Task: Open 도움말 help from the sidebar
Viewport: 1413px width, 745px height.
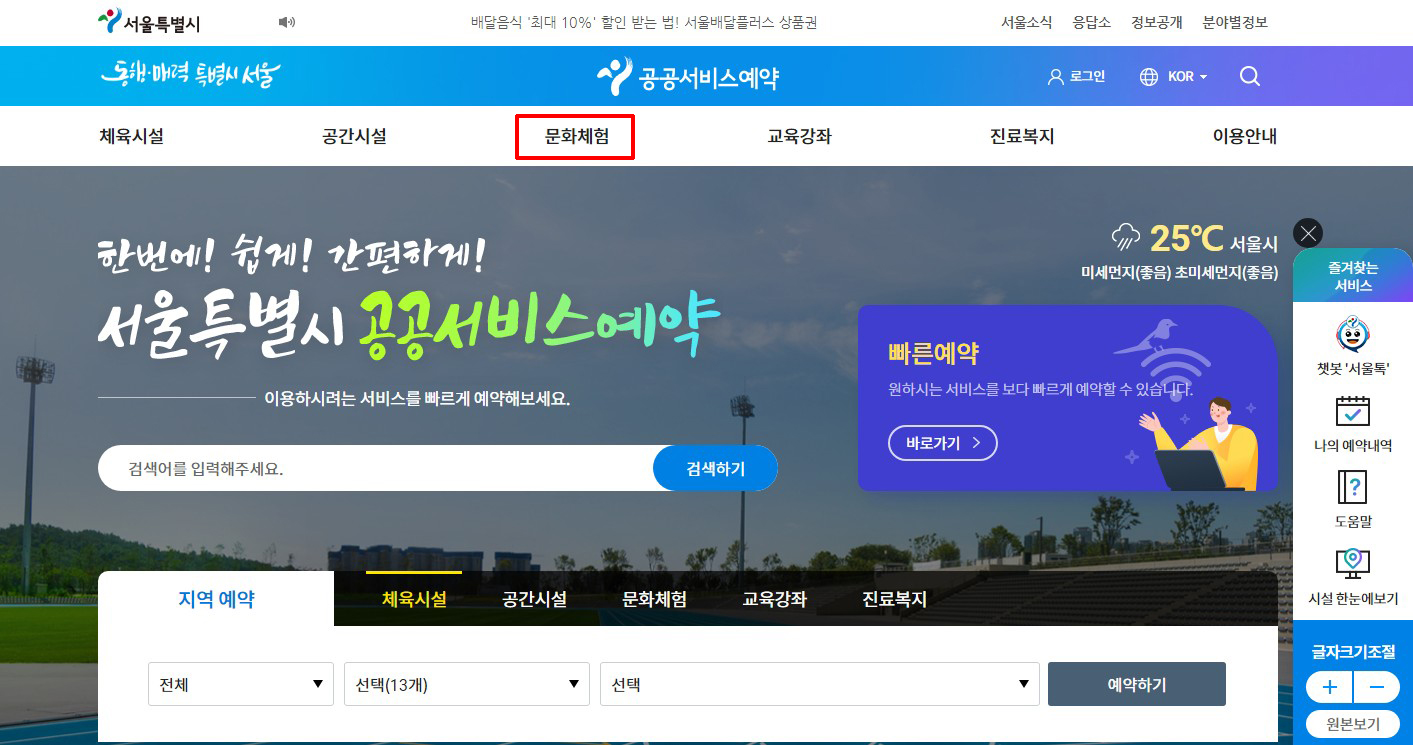Action: [1352, 498]
